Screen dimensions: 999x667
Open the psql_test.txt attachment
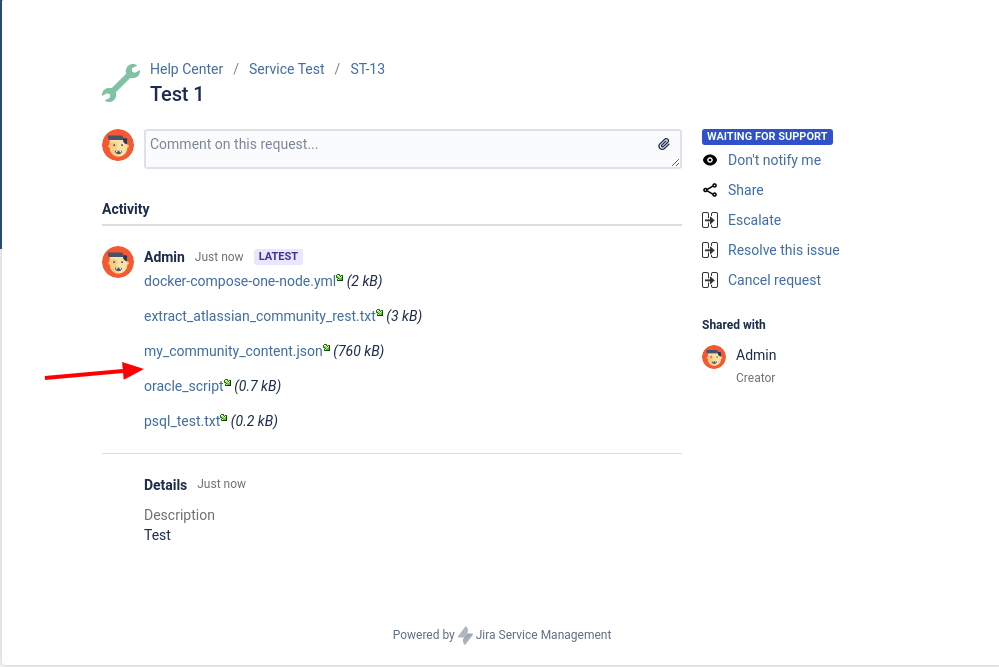click(x=182, y=421)
